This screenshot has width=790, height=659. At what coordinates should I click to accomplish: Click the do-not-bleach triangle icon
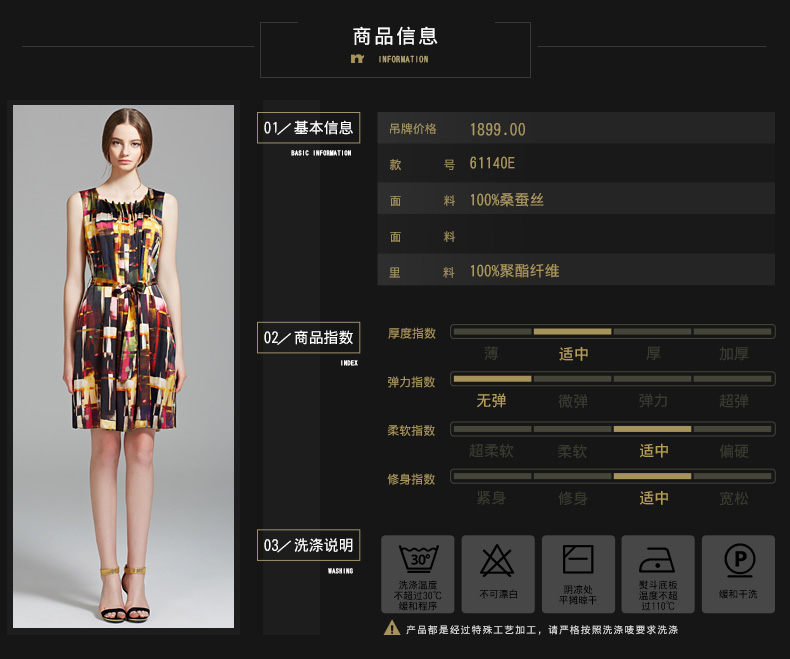(x=497, y=561)
